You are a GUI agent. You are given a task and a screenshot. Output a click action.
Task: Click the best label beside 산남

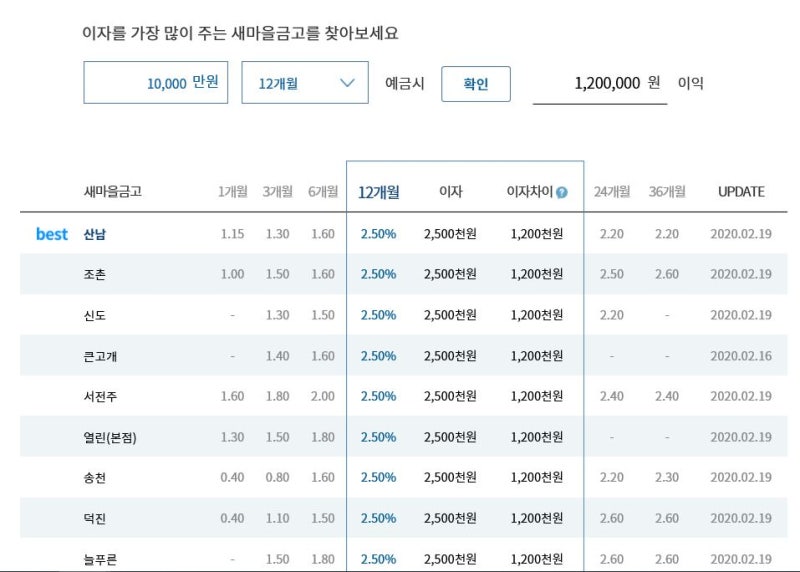tap(52, 234)
